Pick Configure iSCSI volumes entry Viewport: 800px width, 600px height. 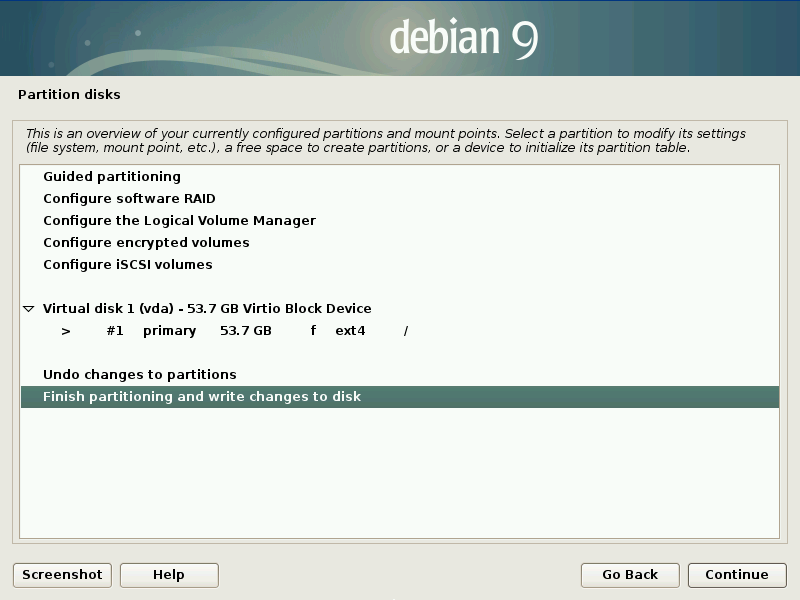click(x=127, y=265)
